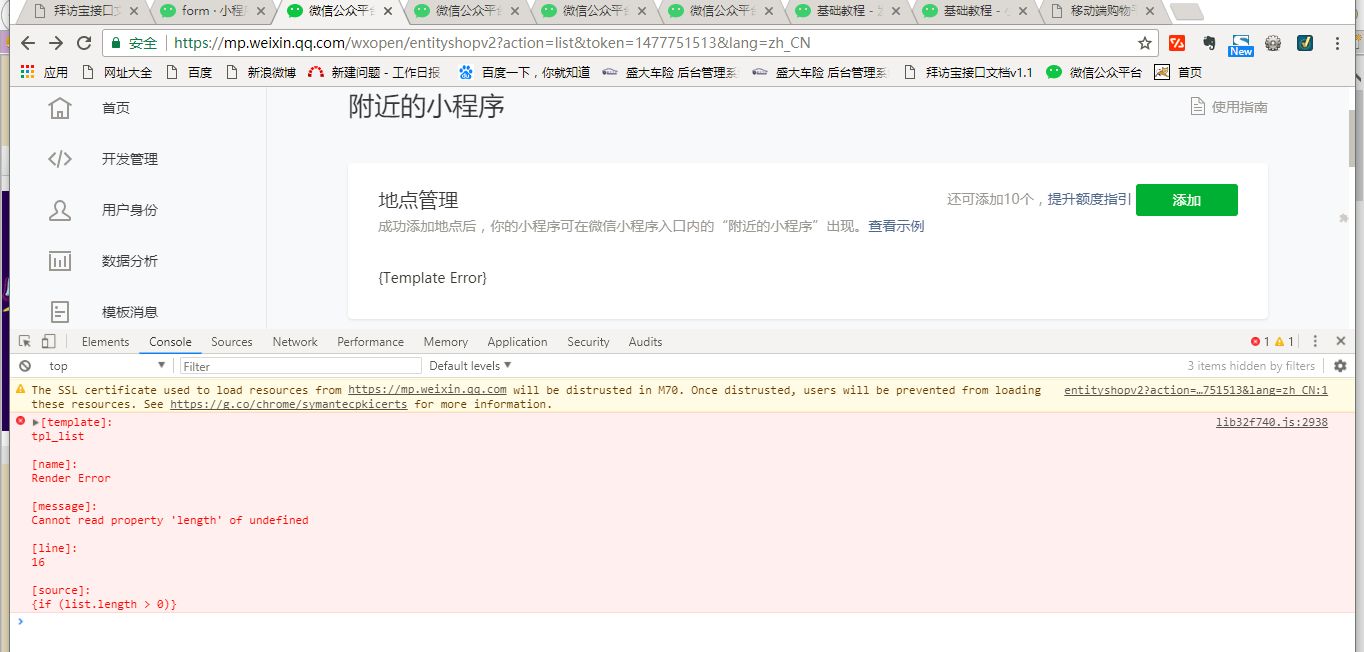Click the 模板消息 document icon
This screenshot has height=652, width=1364.
(x=60, y=312)
